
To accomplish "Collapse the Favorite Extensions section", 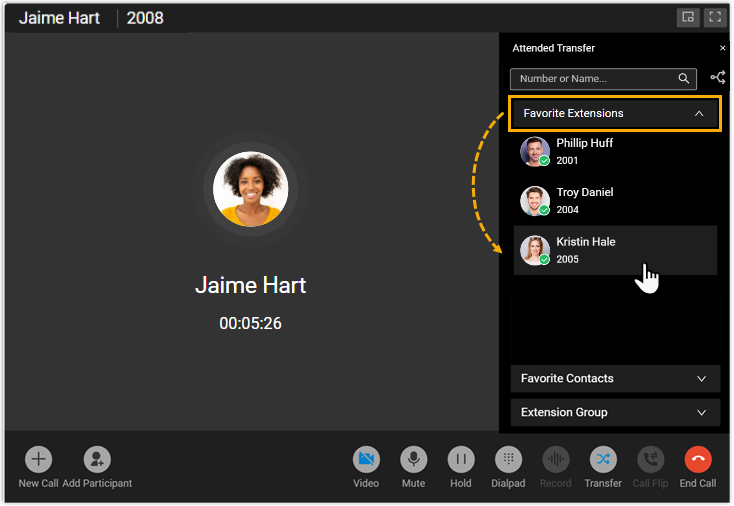I will pos(615,113).
